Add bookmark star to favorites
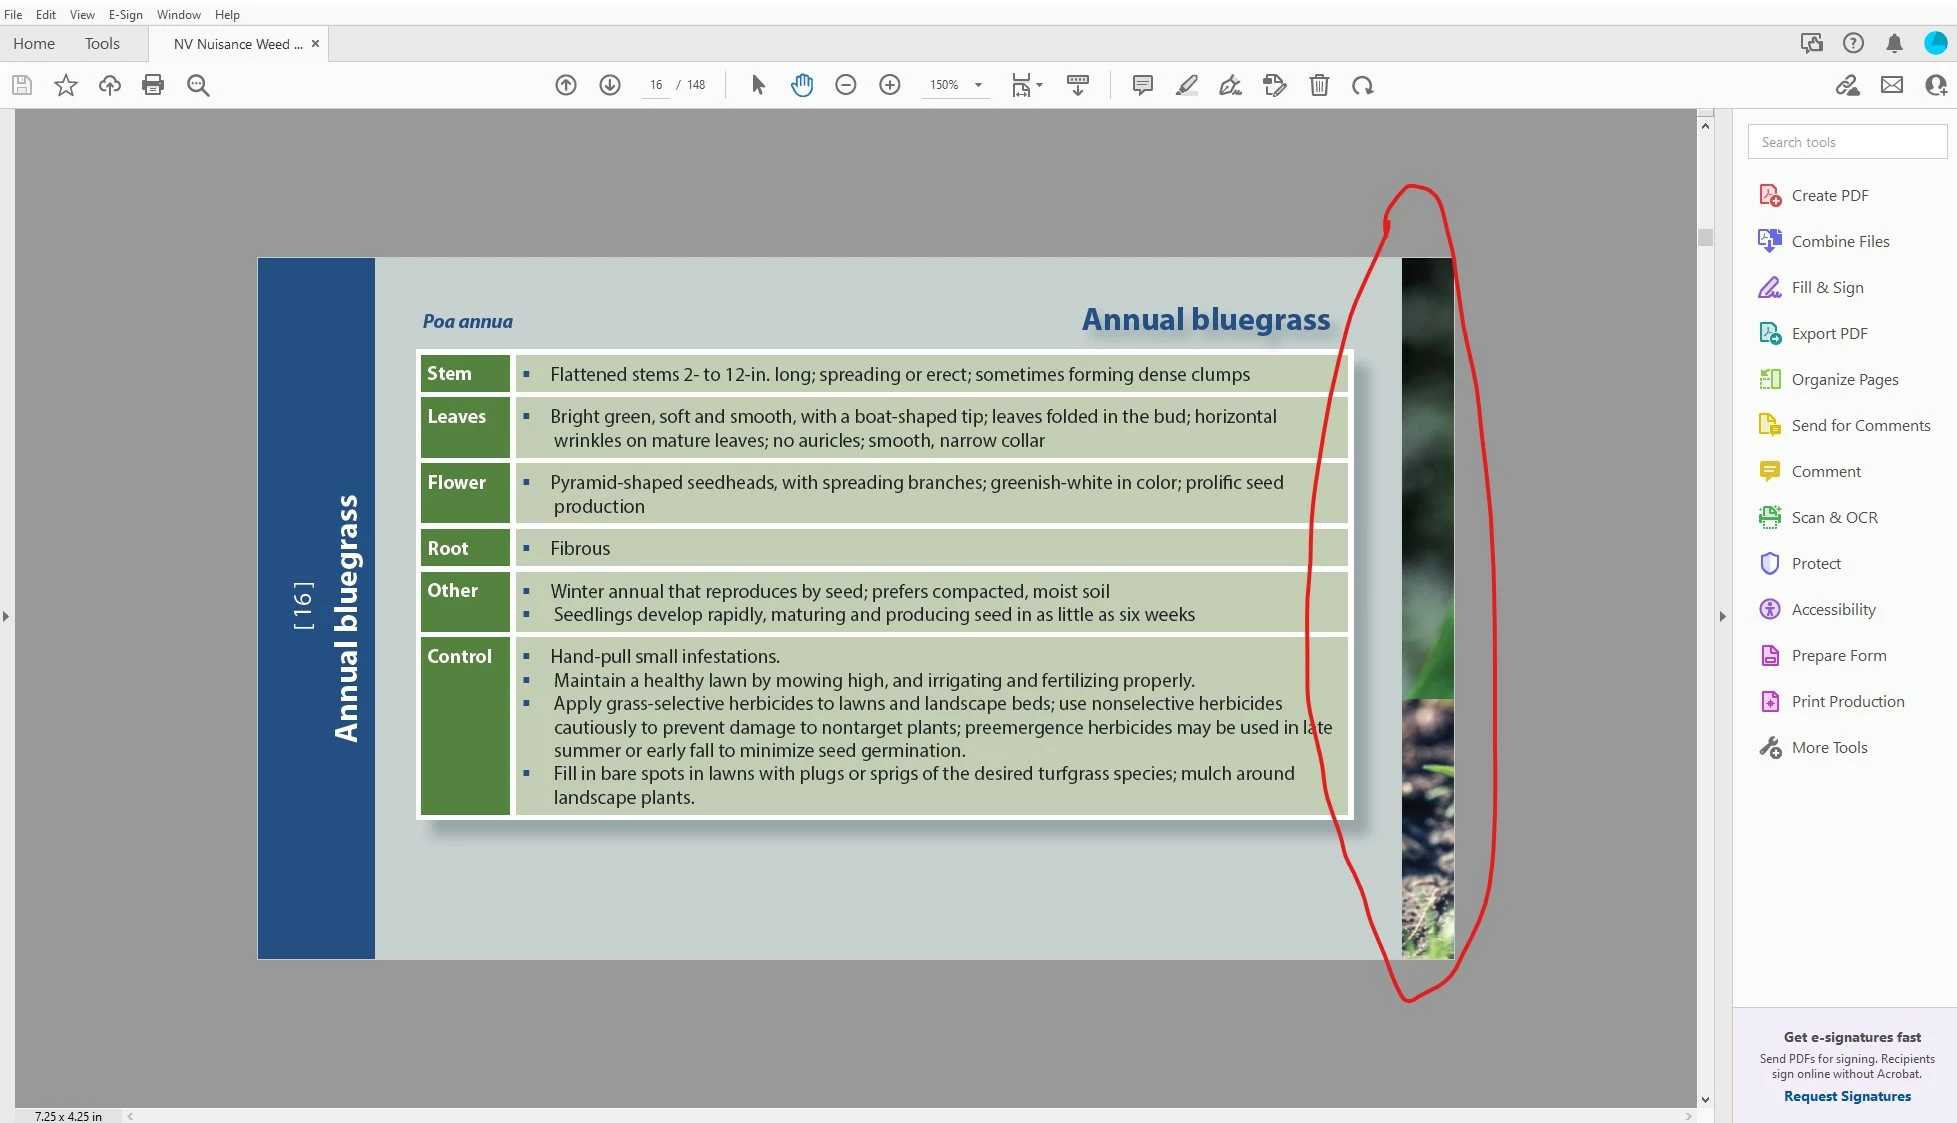The height and width of the screenshot is (1123, 1957). (x=66, y=85)
